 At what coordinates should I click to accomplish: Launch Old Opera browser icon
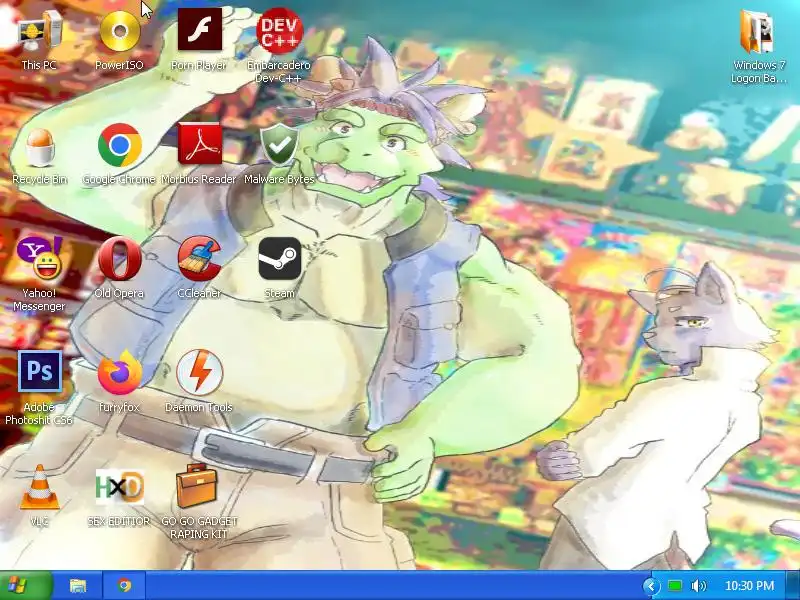coord(120,259)
